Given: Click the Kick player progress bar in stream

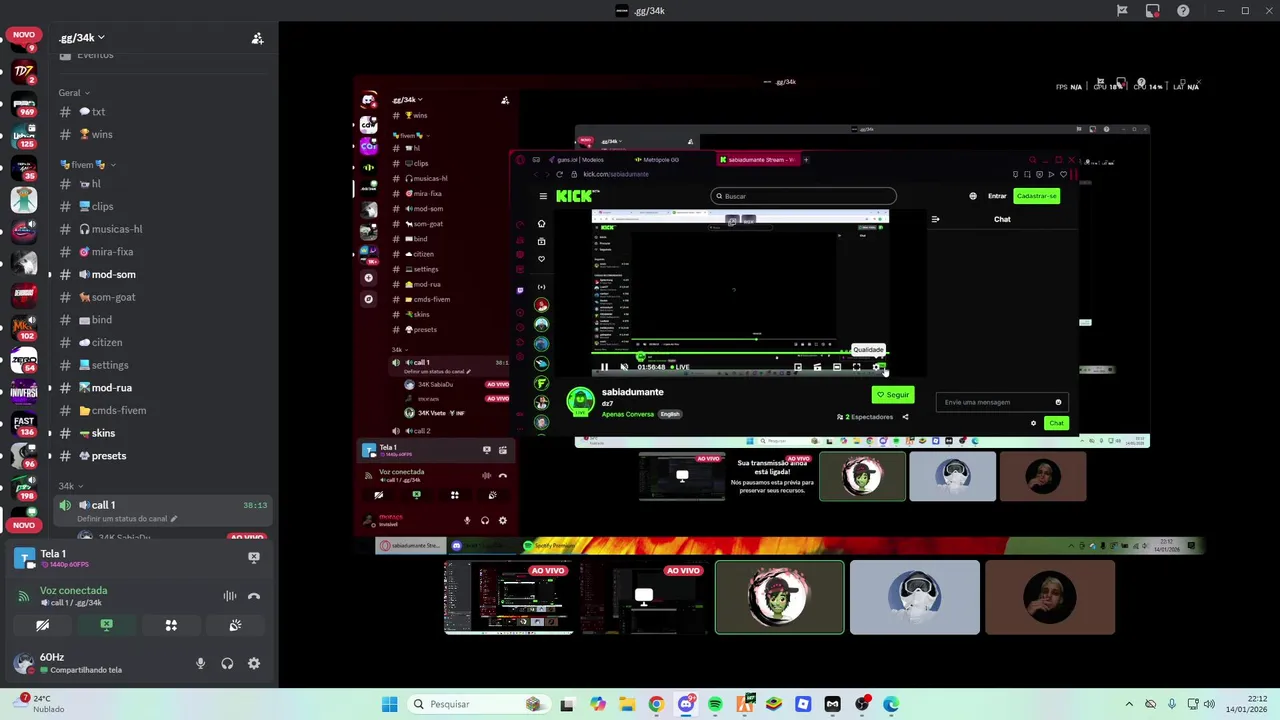Looking at the screenshot, I should pyautogui.click(x=739, y=353).
